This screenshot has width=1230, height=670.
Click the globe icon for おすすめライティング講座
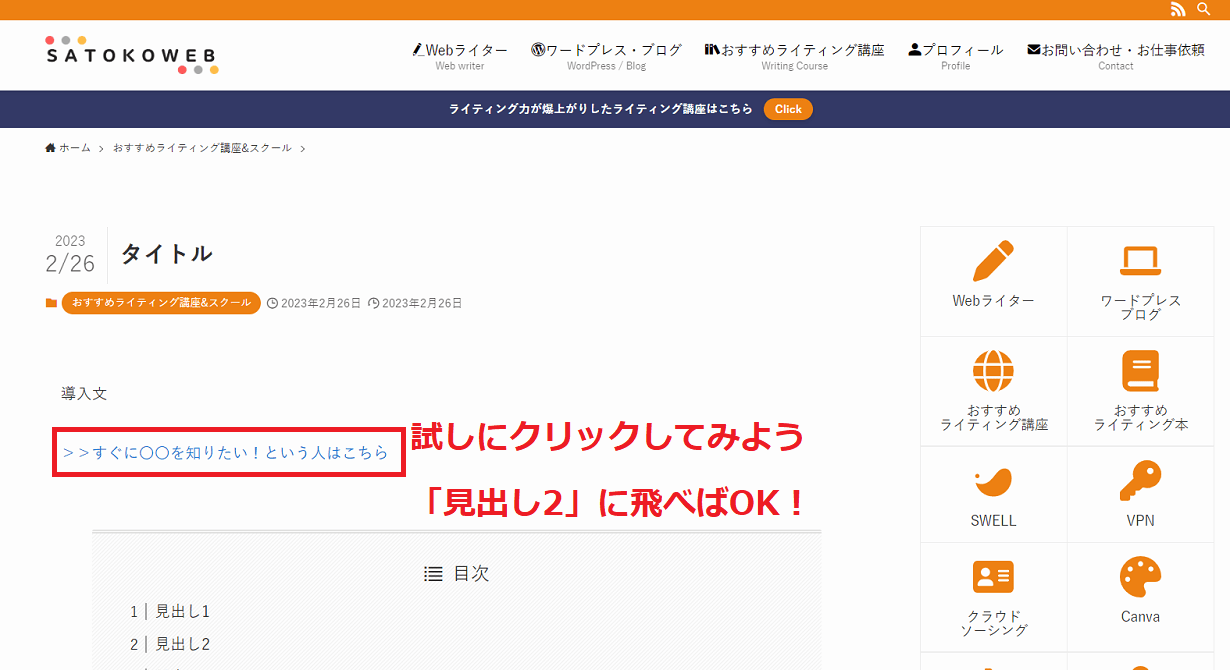point(992,372)
